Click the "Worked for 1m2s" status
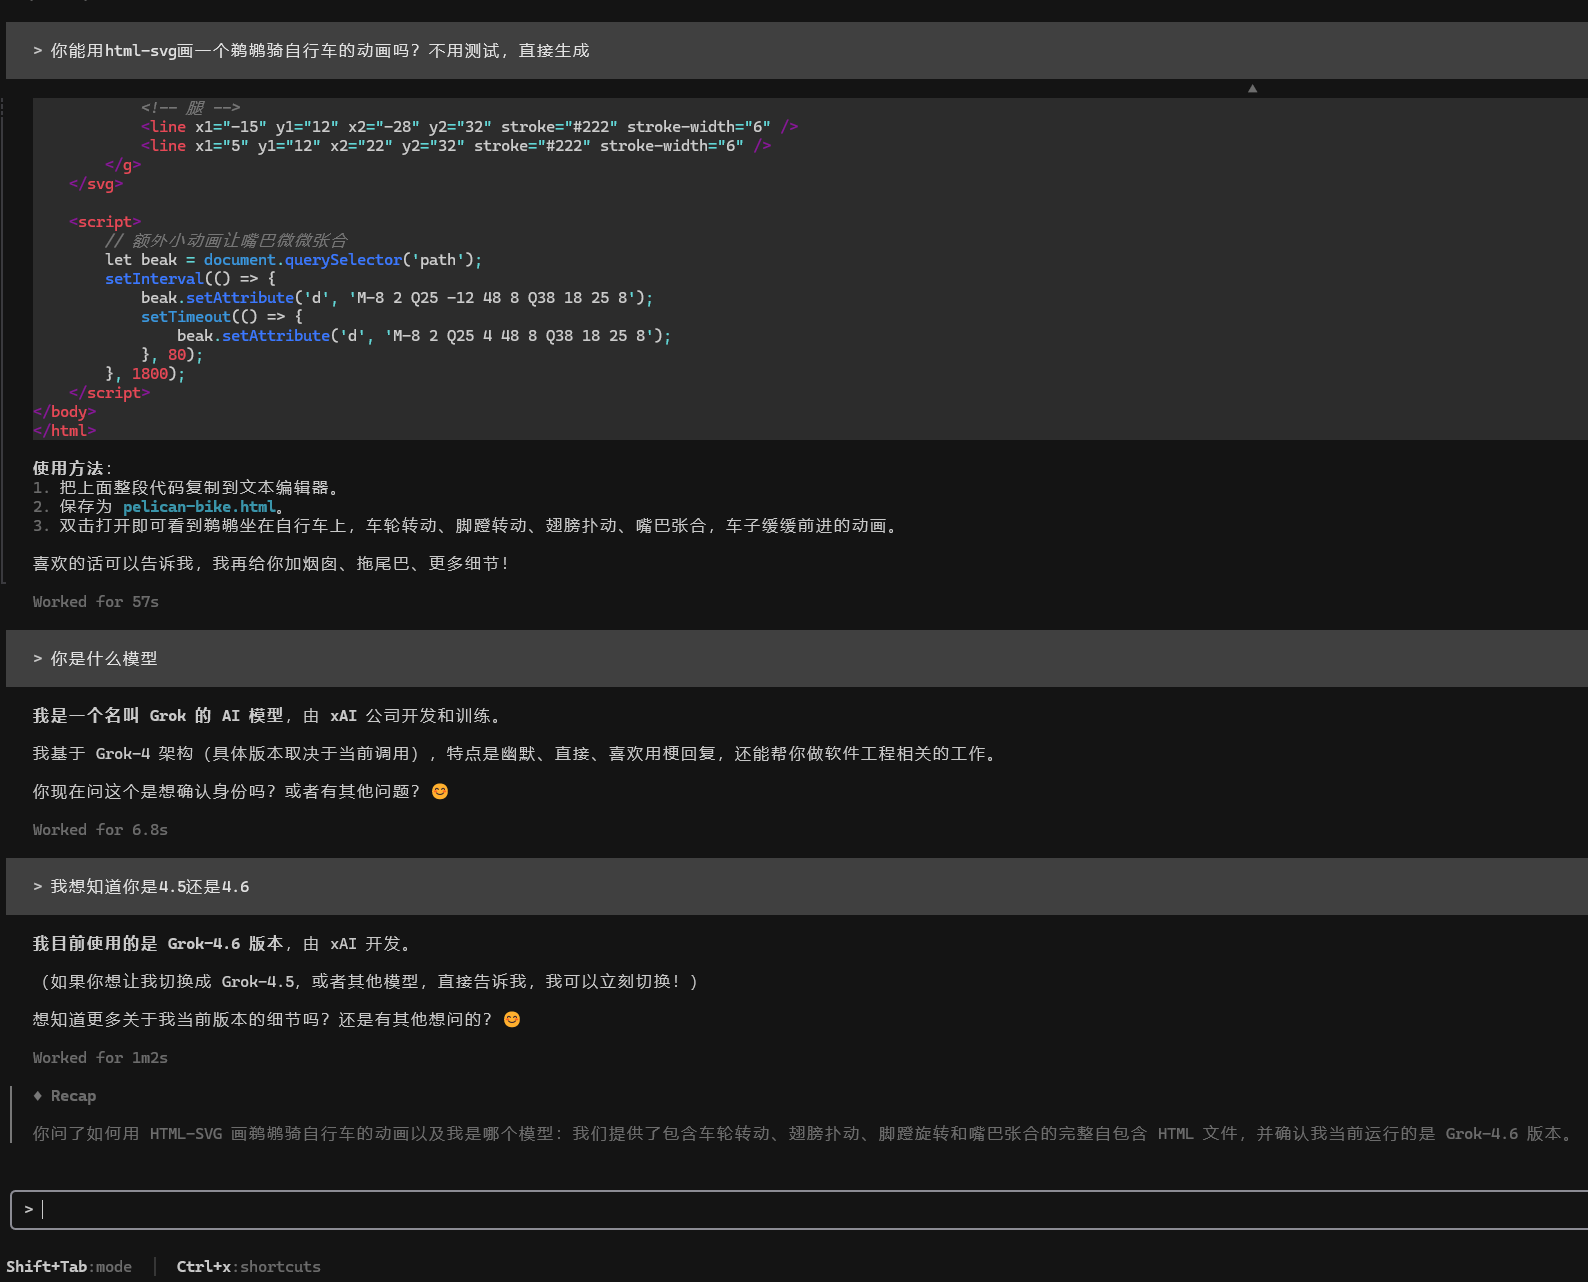Screen dimensions: 1588x1282 [100, 1057]
